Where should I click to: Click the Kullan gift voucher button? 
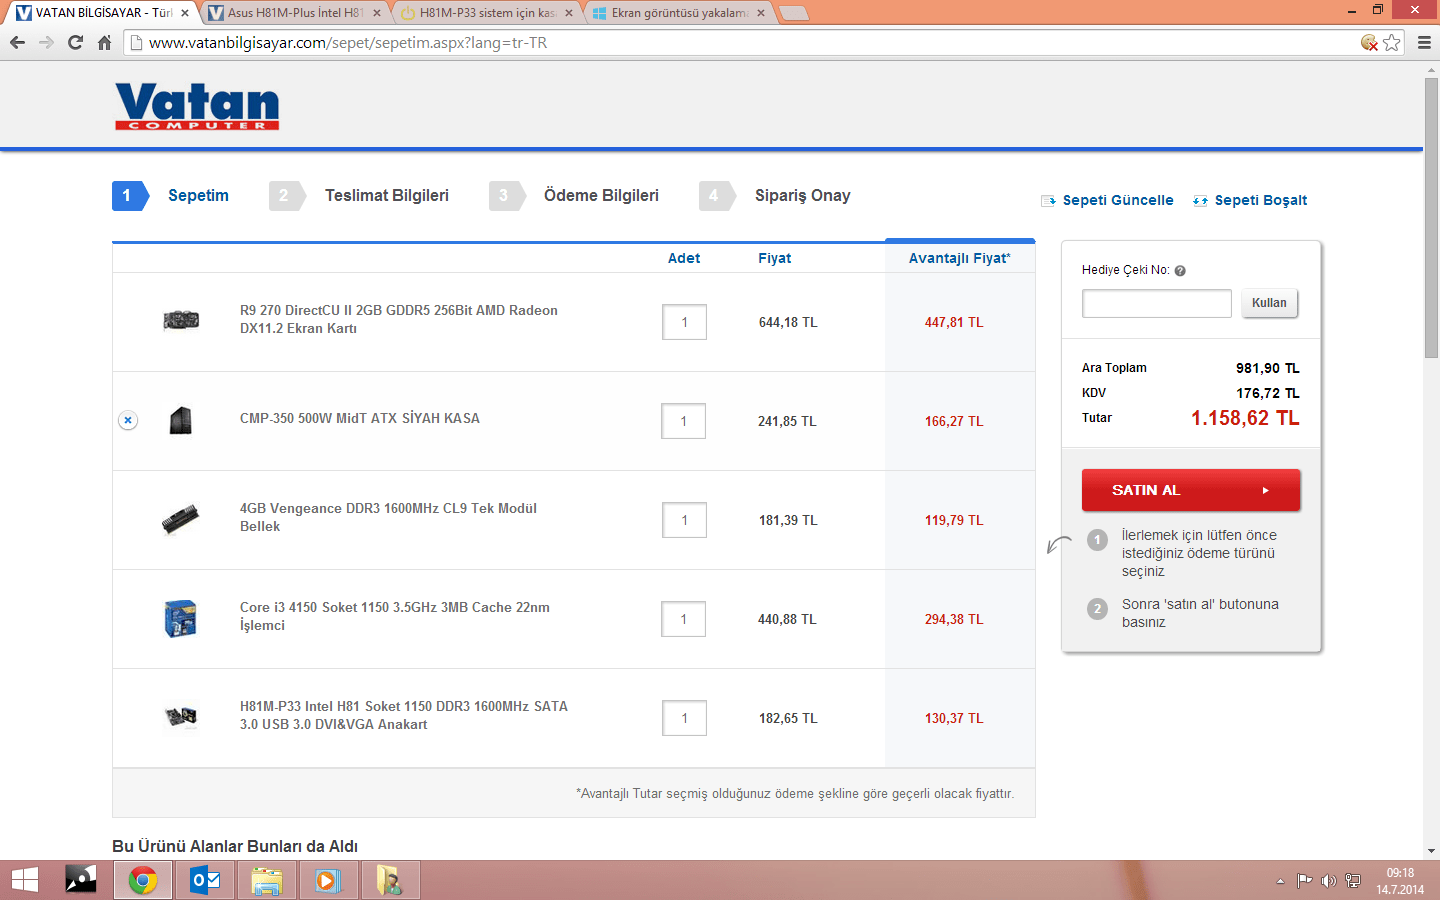click(1270, 303)
